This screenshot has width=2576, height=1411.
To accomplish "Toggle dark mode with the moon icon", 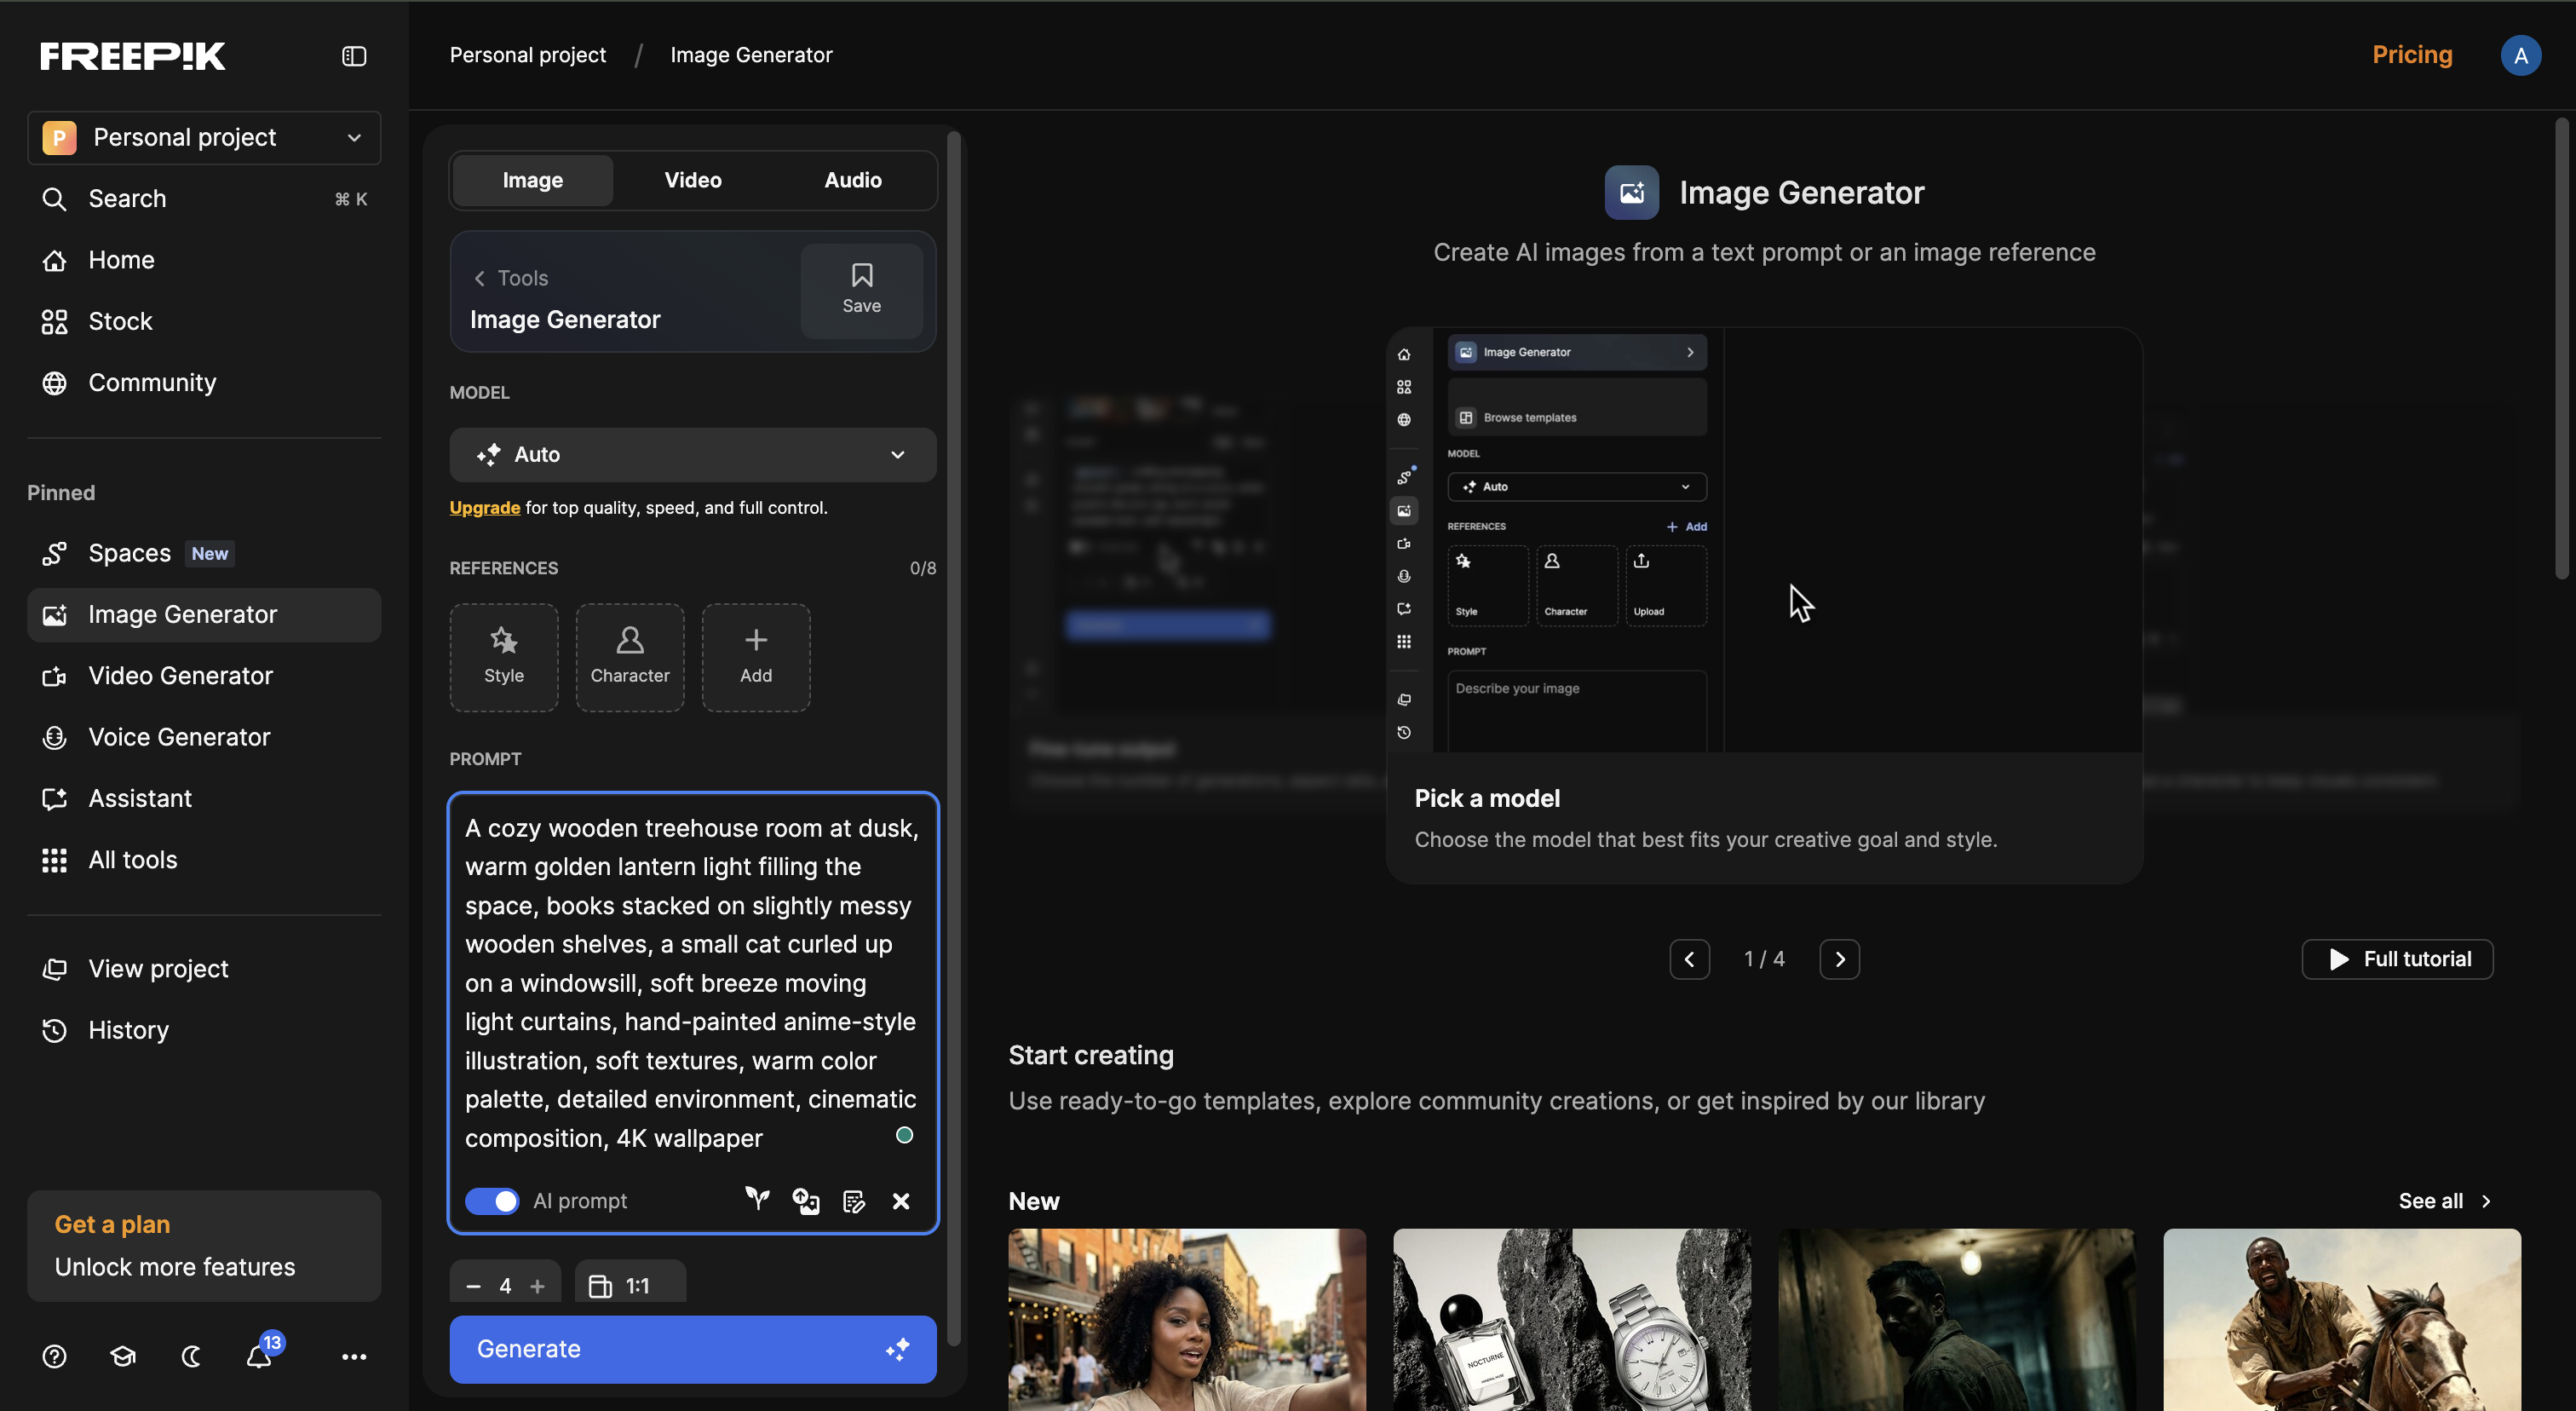I will tap(191, 1356).
